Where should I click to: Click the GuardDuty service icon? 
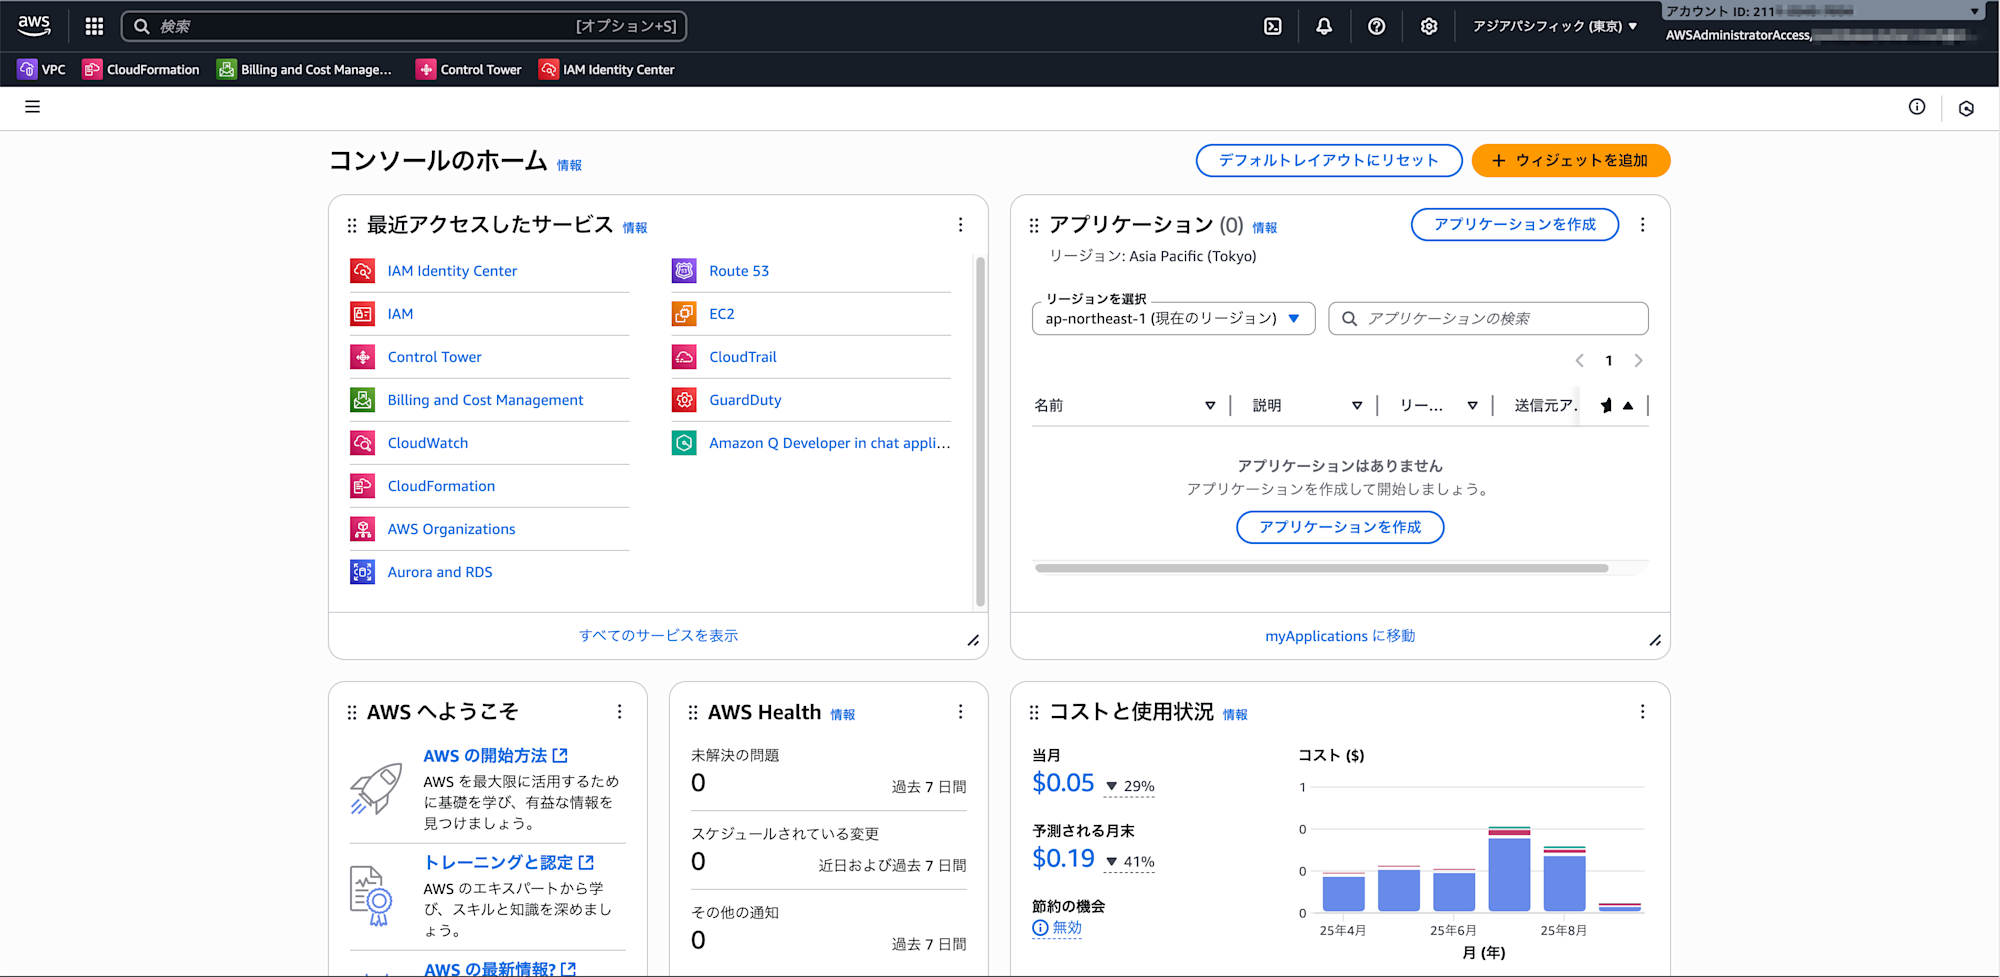684,400
